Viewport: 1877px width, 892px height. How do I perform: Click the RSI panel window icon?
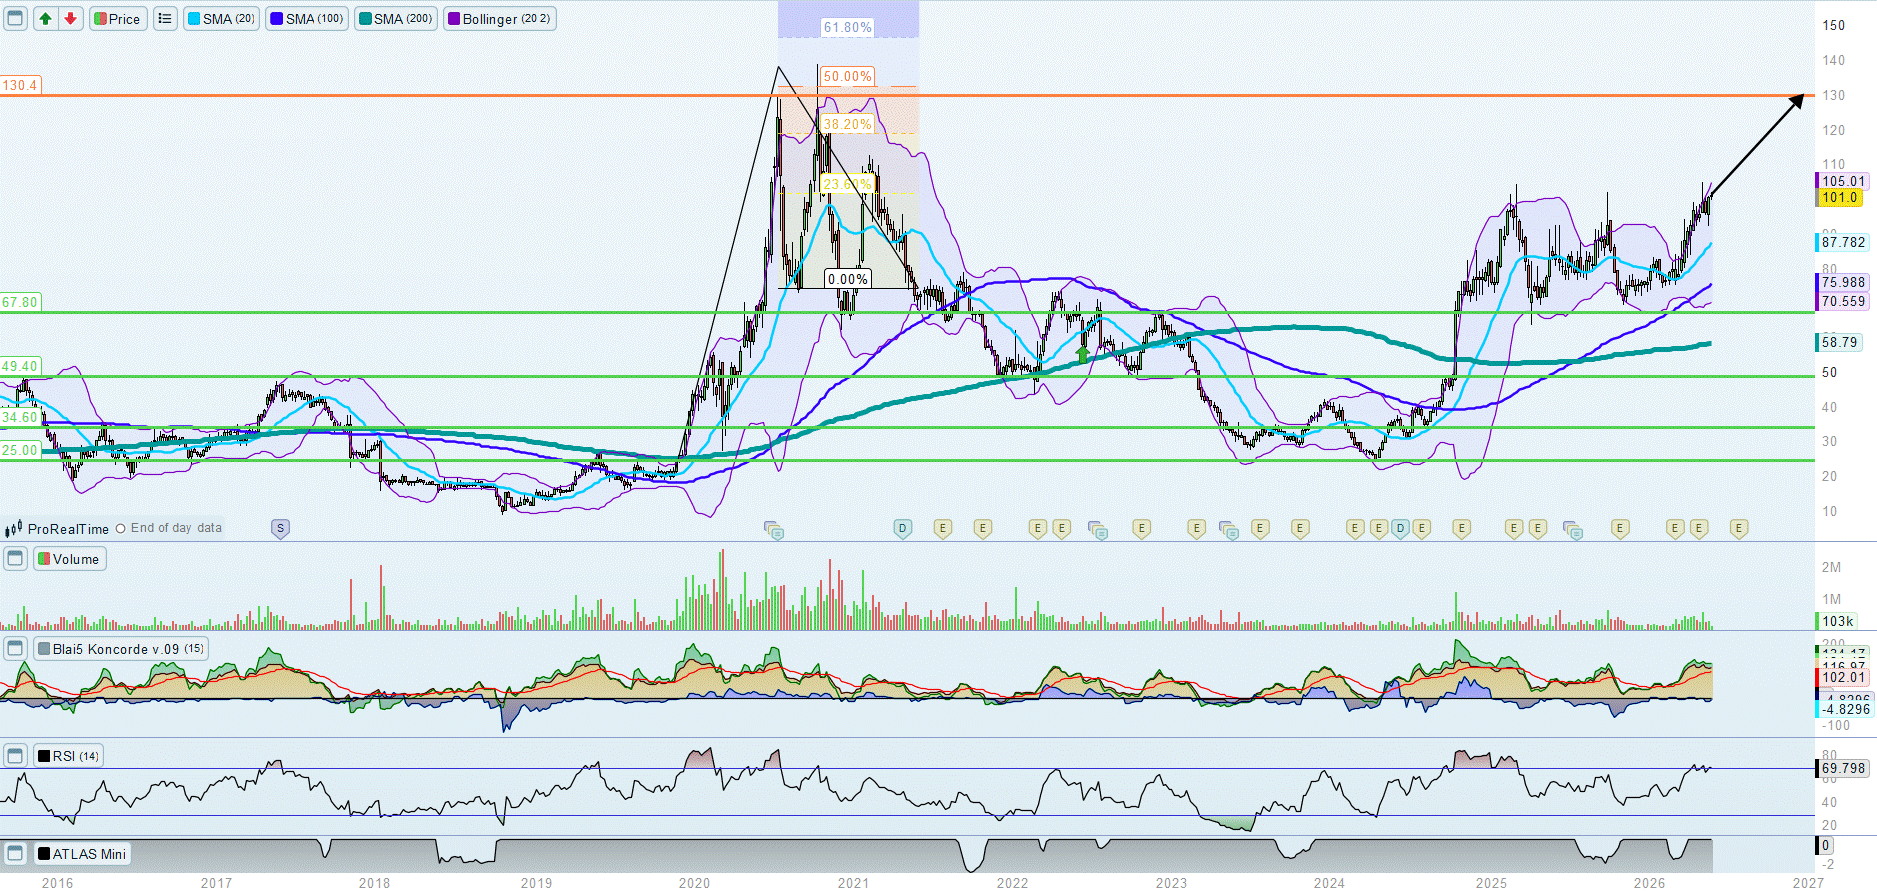(15, 756)
